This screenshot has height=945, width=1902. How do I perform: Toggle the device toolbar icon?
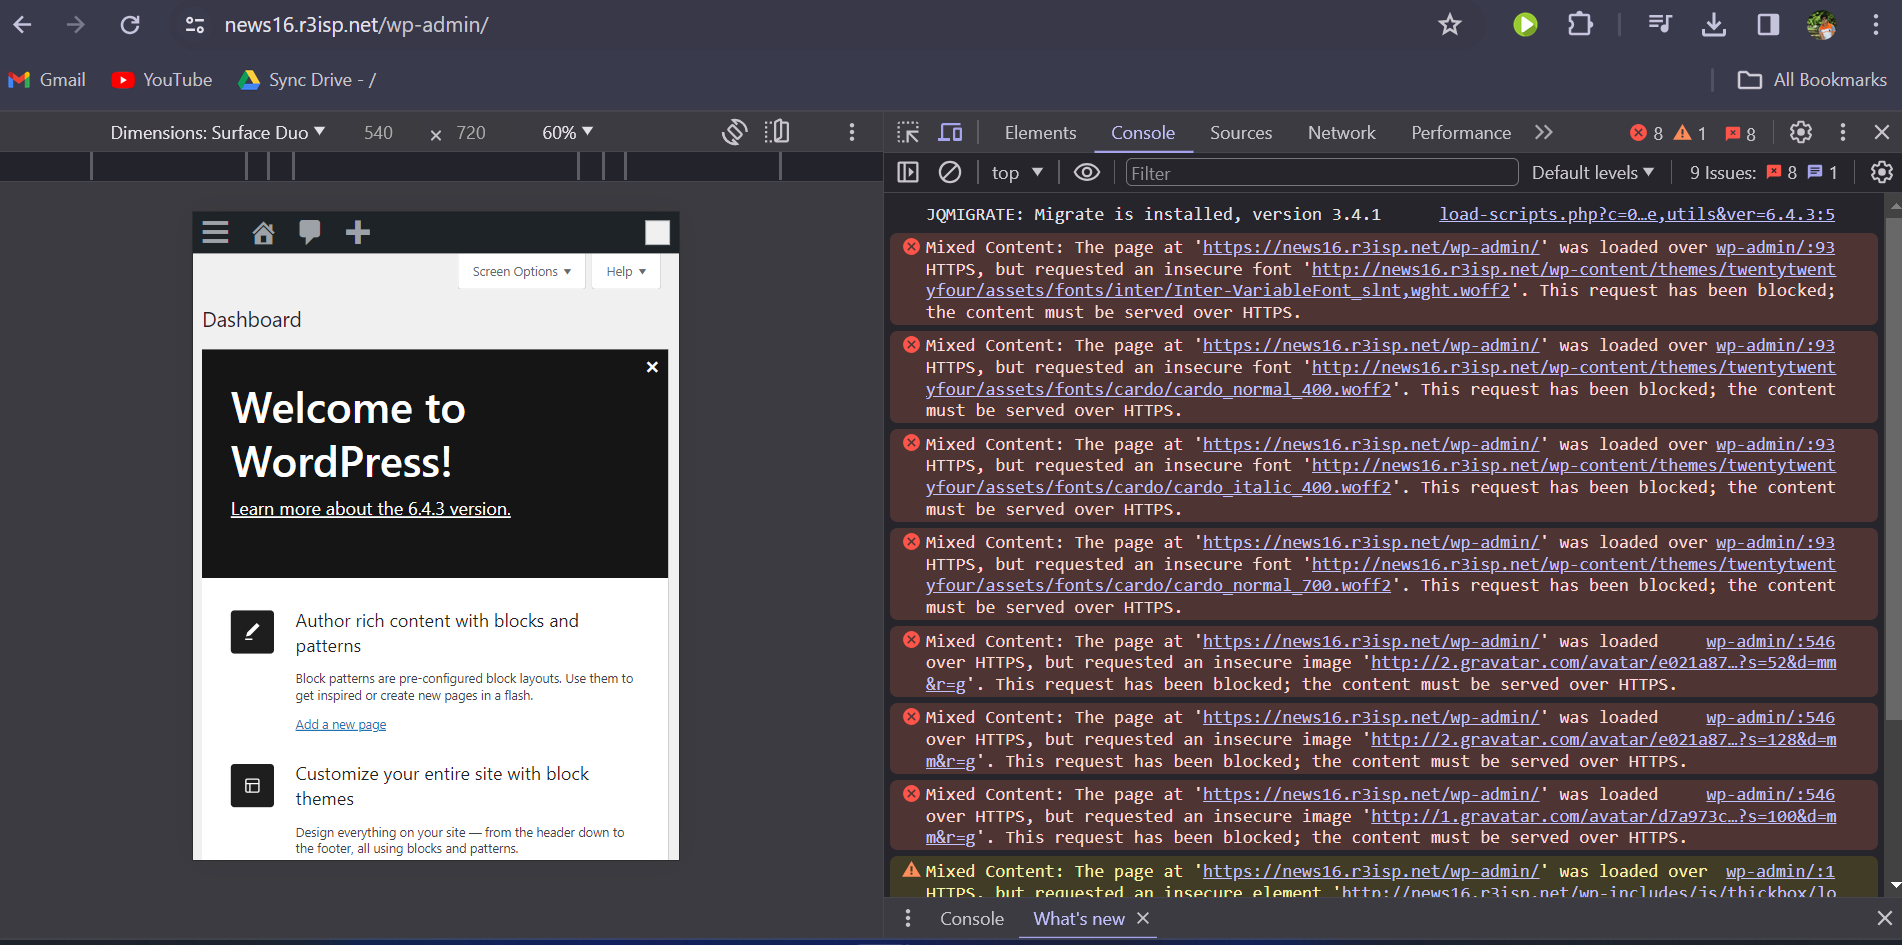pyautogui.click(x=950, y=133)
